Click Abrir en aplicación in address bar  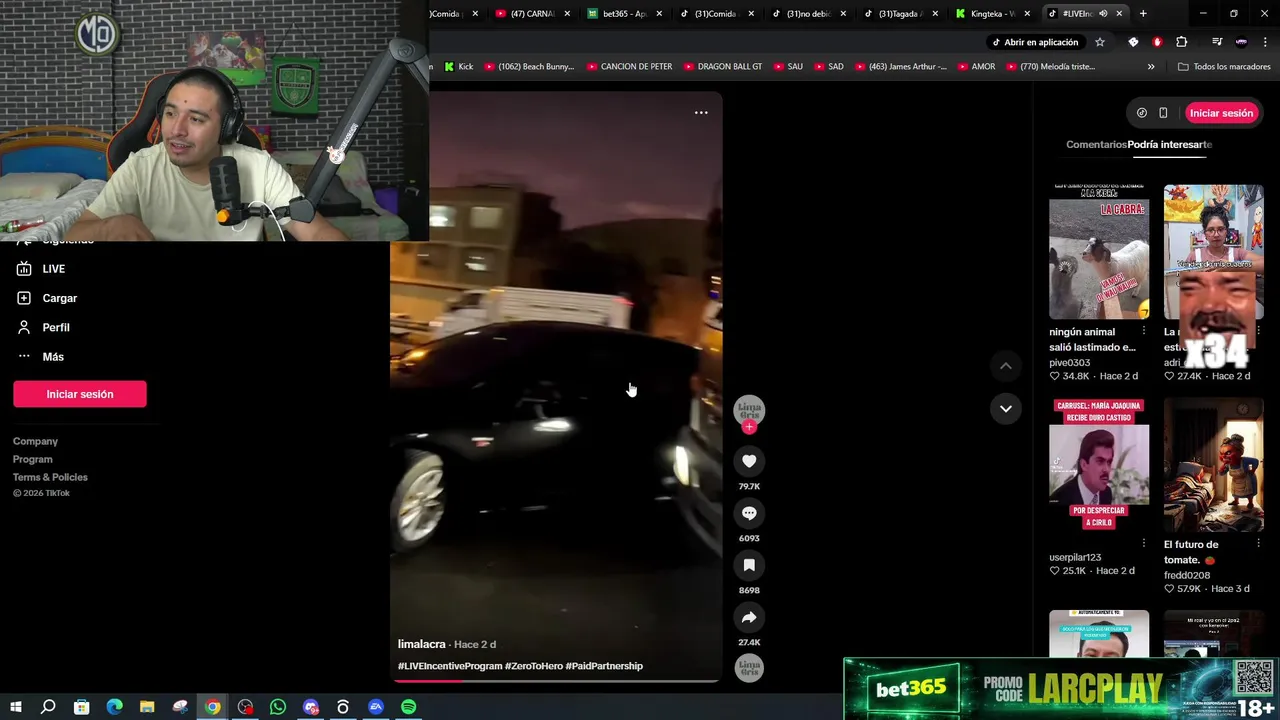pyautogui.click(x=1035, y=42)
